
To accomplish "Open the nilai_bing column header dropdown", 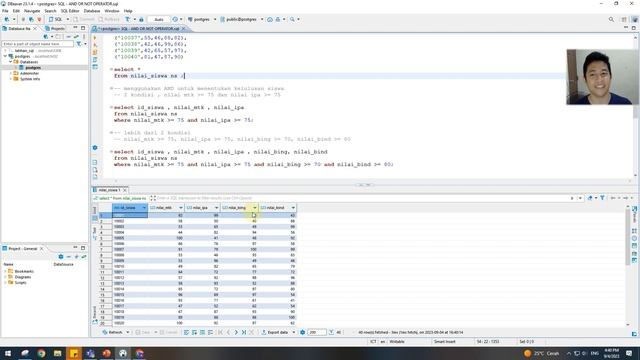I will pyautogui.click(x=255, y=208).
